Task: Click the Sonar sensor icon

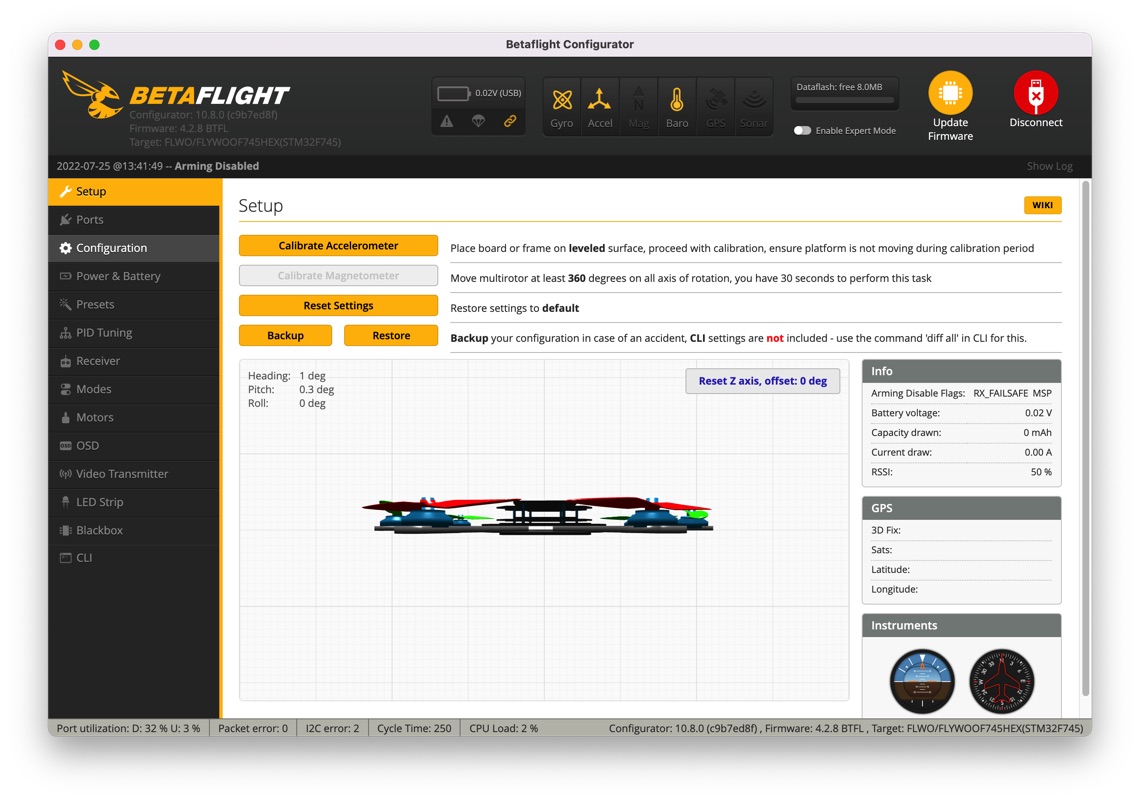Action: 754,107
